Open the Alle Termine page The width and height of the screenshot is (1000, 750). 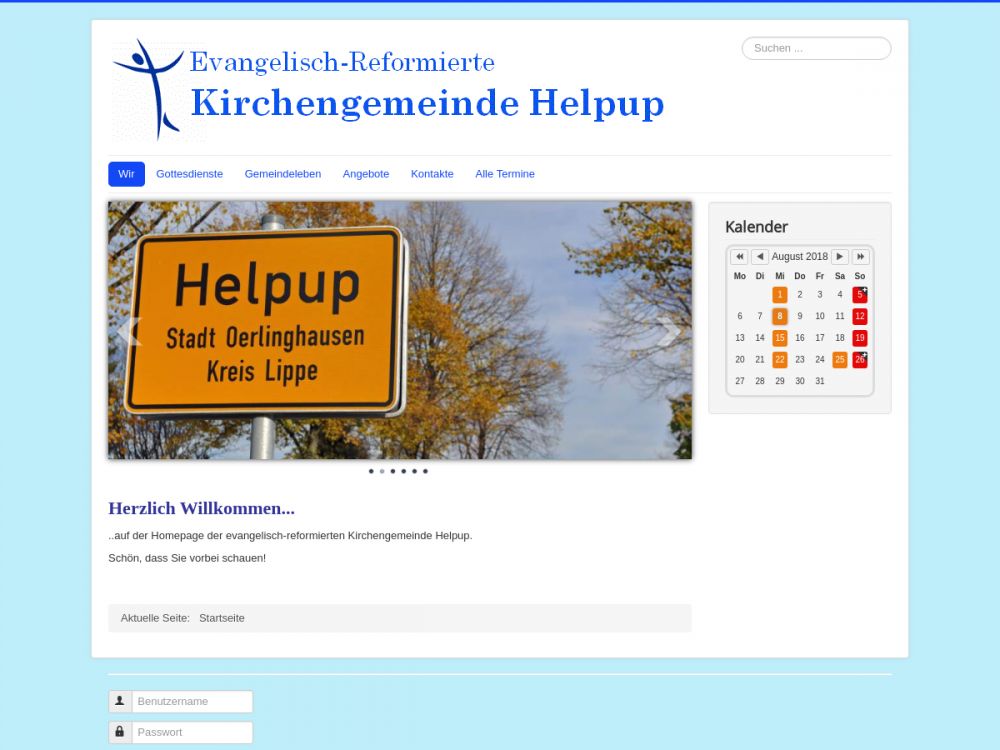[505, 174]
